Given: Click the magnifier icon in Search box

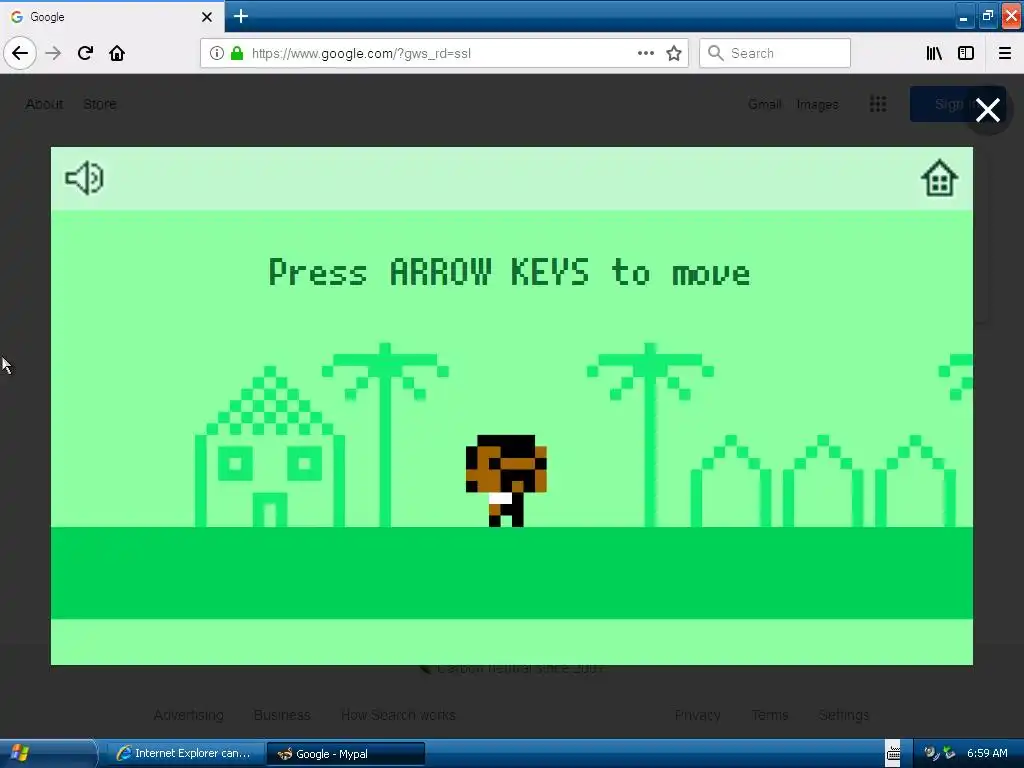Looking at the screenshot, I should pos(716,53).
